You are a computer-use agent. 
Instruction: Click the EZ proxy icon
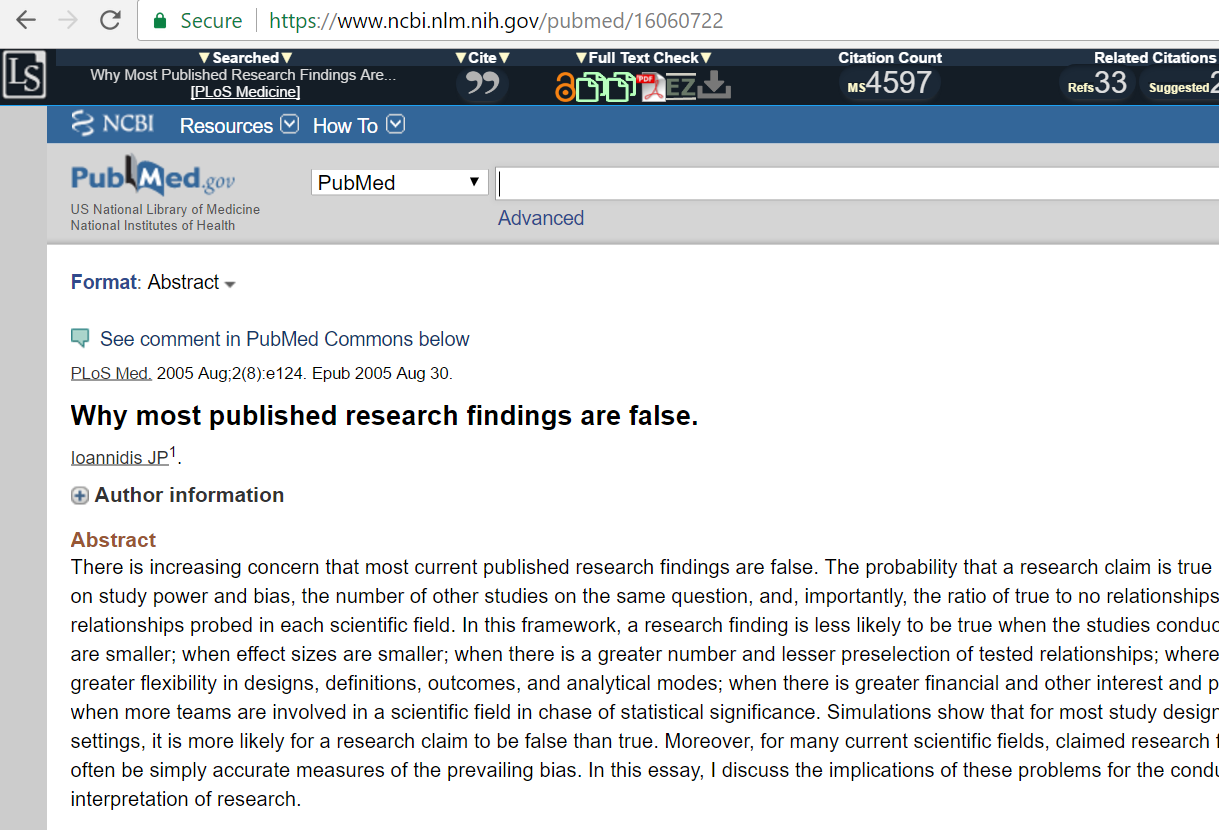pyautogui.click(x=681, y=87)
